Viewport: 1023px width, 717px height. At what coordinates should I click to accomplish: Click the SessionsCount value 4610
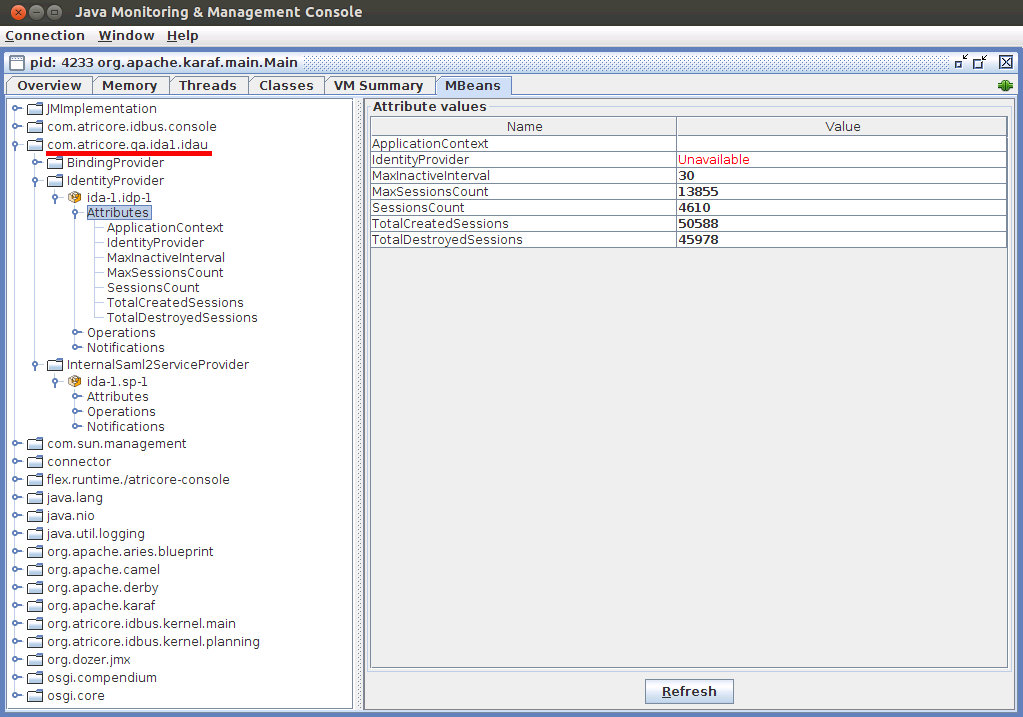(842, 207)
